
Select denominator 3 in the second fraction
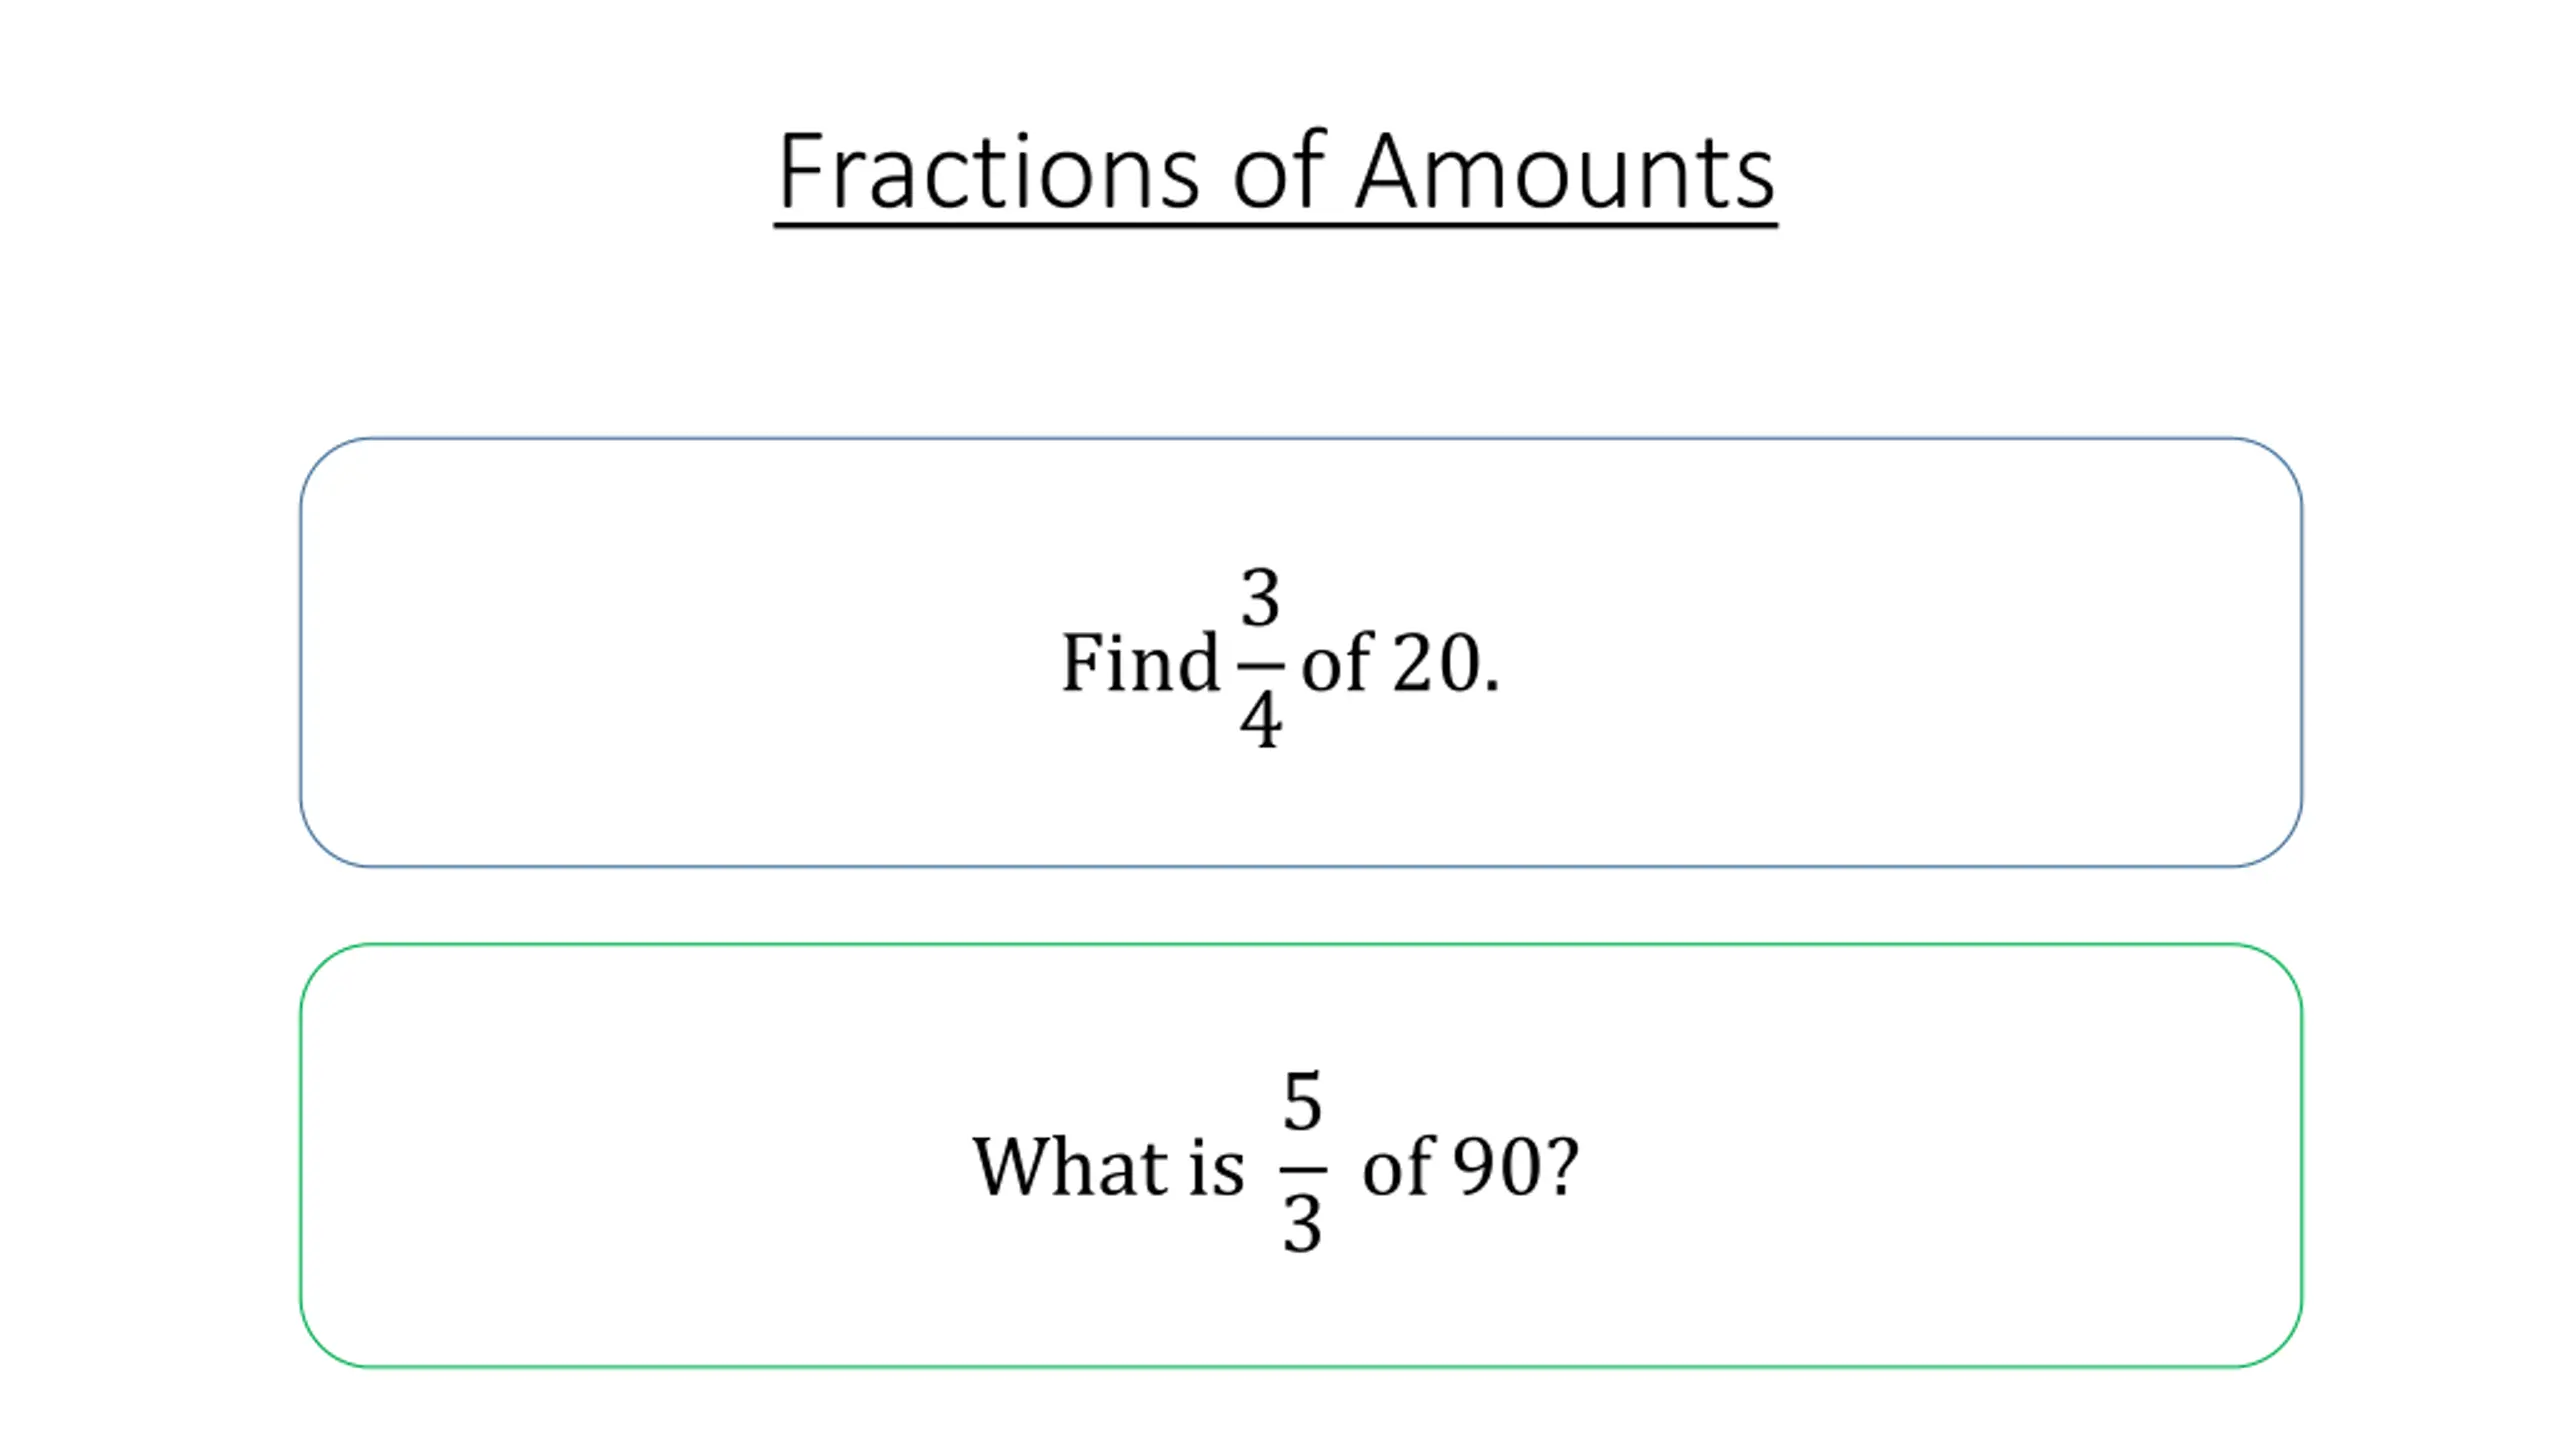(1303, 1223)
